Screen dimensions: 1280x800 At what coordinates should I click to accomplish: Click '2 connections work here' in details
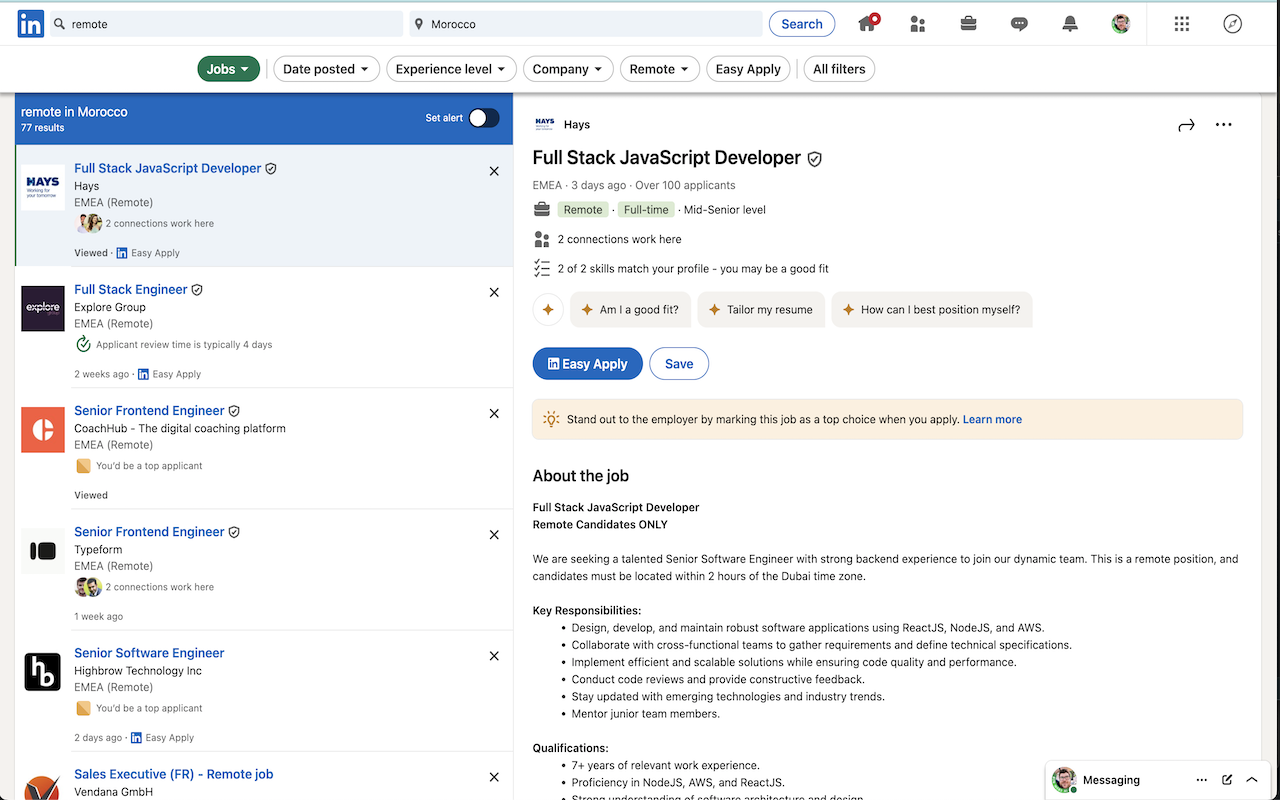(620, 239)
